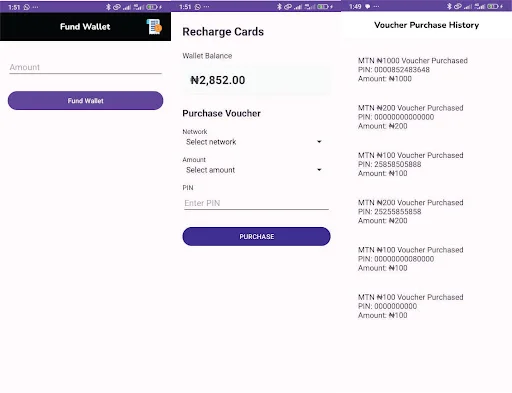Click the Fund Wallet header title
The width and height of the screenshot is (512, 393).
[x=85, y=27]
